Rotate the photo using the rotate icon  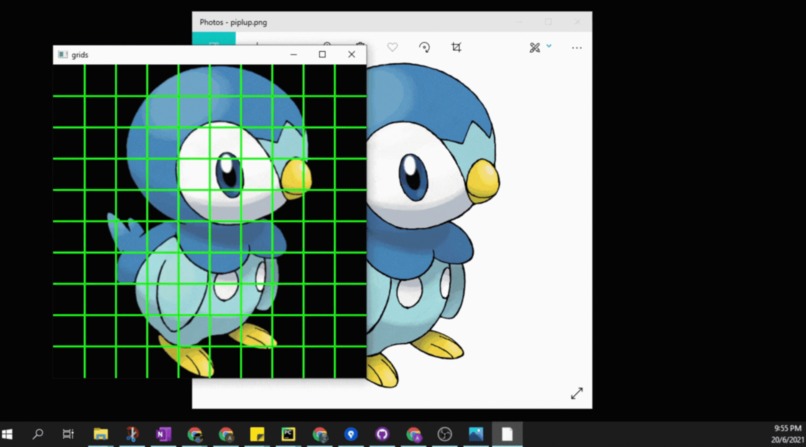pyautogui.click(x=425, y=47)
